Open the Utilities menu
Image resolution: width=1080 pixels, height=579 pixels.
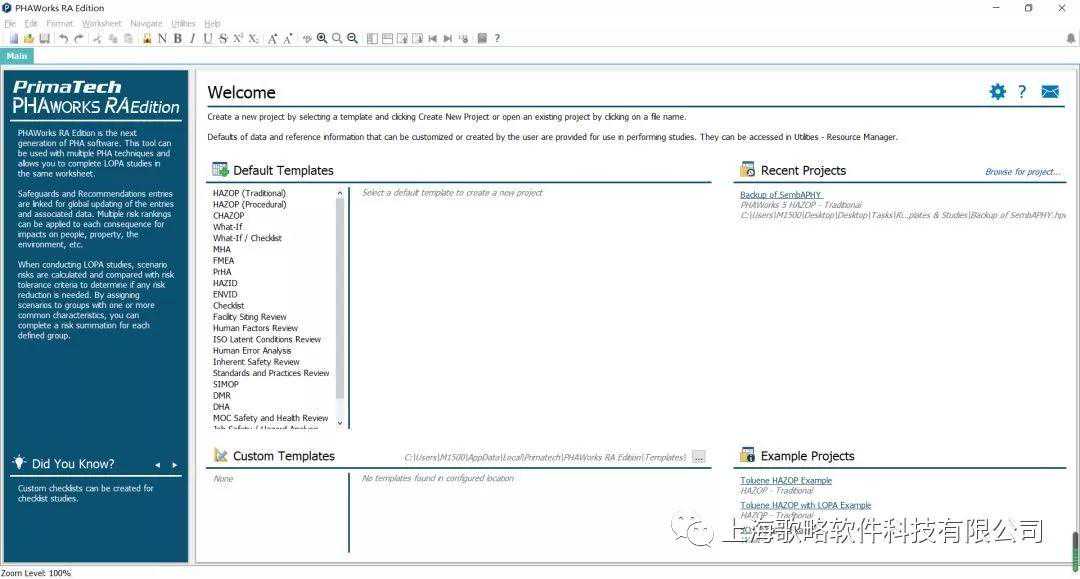click(183, 23)
